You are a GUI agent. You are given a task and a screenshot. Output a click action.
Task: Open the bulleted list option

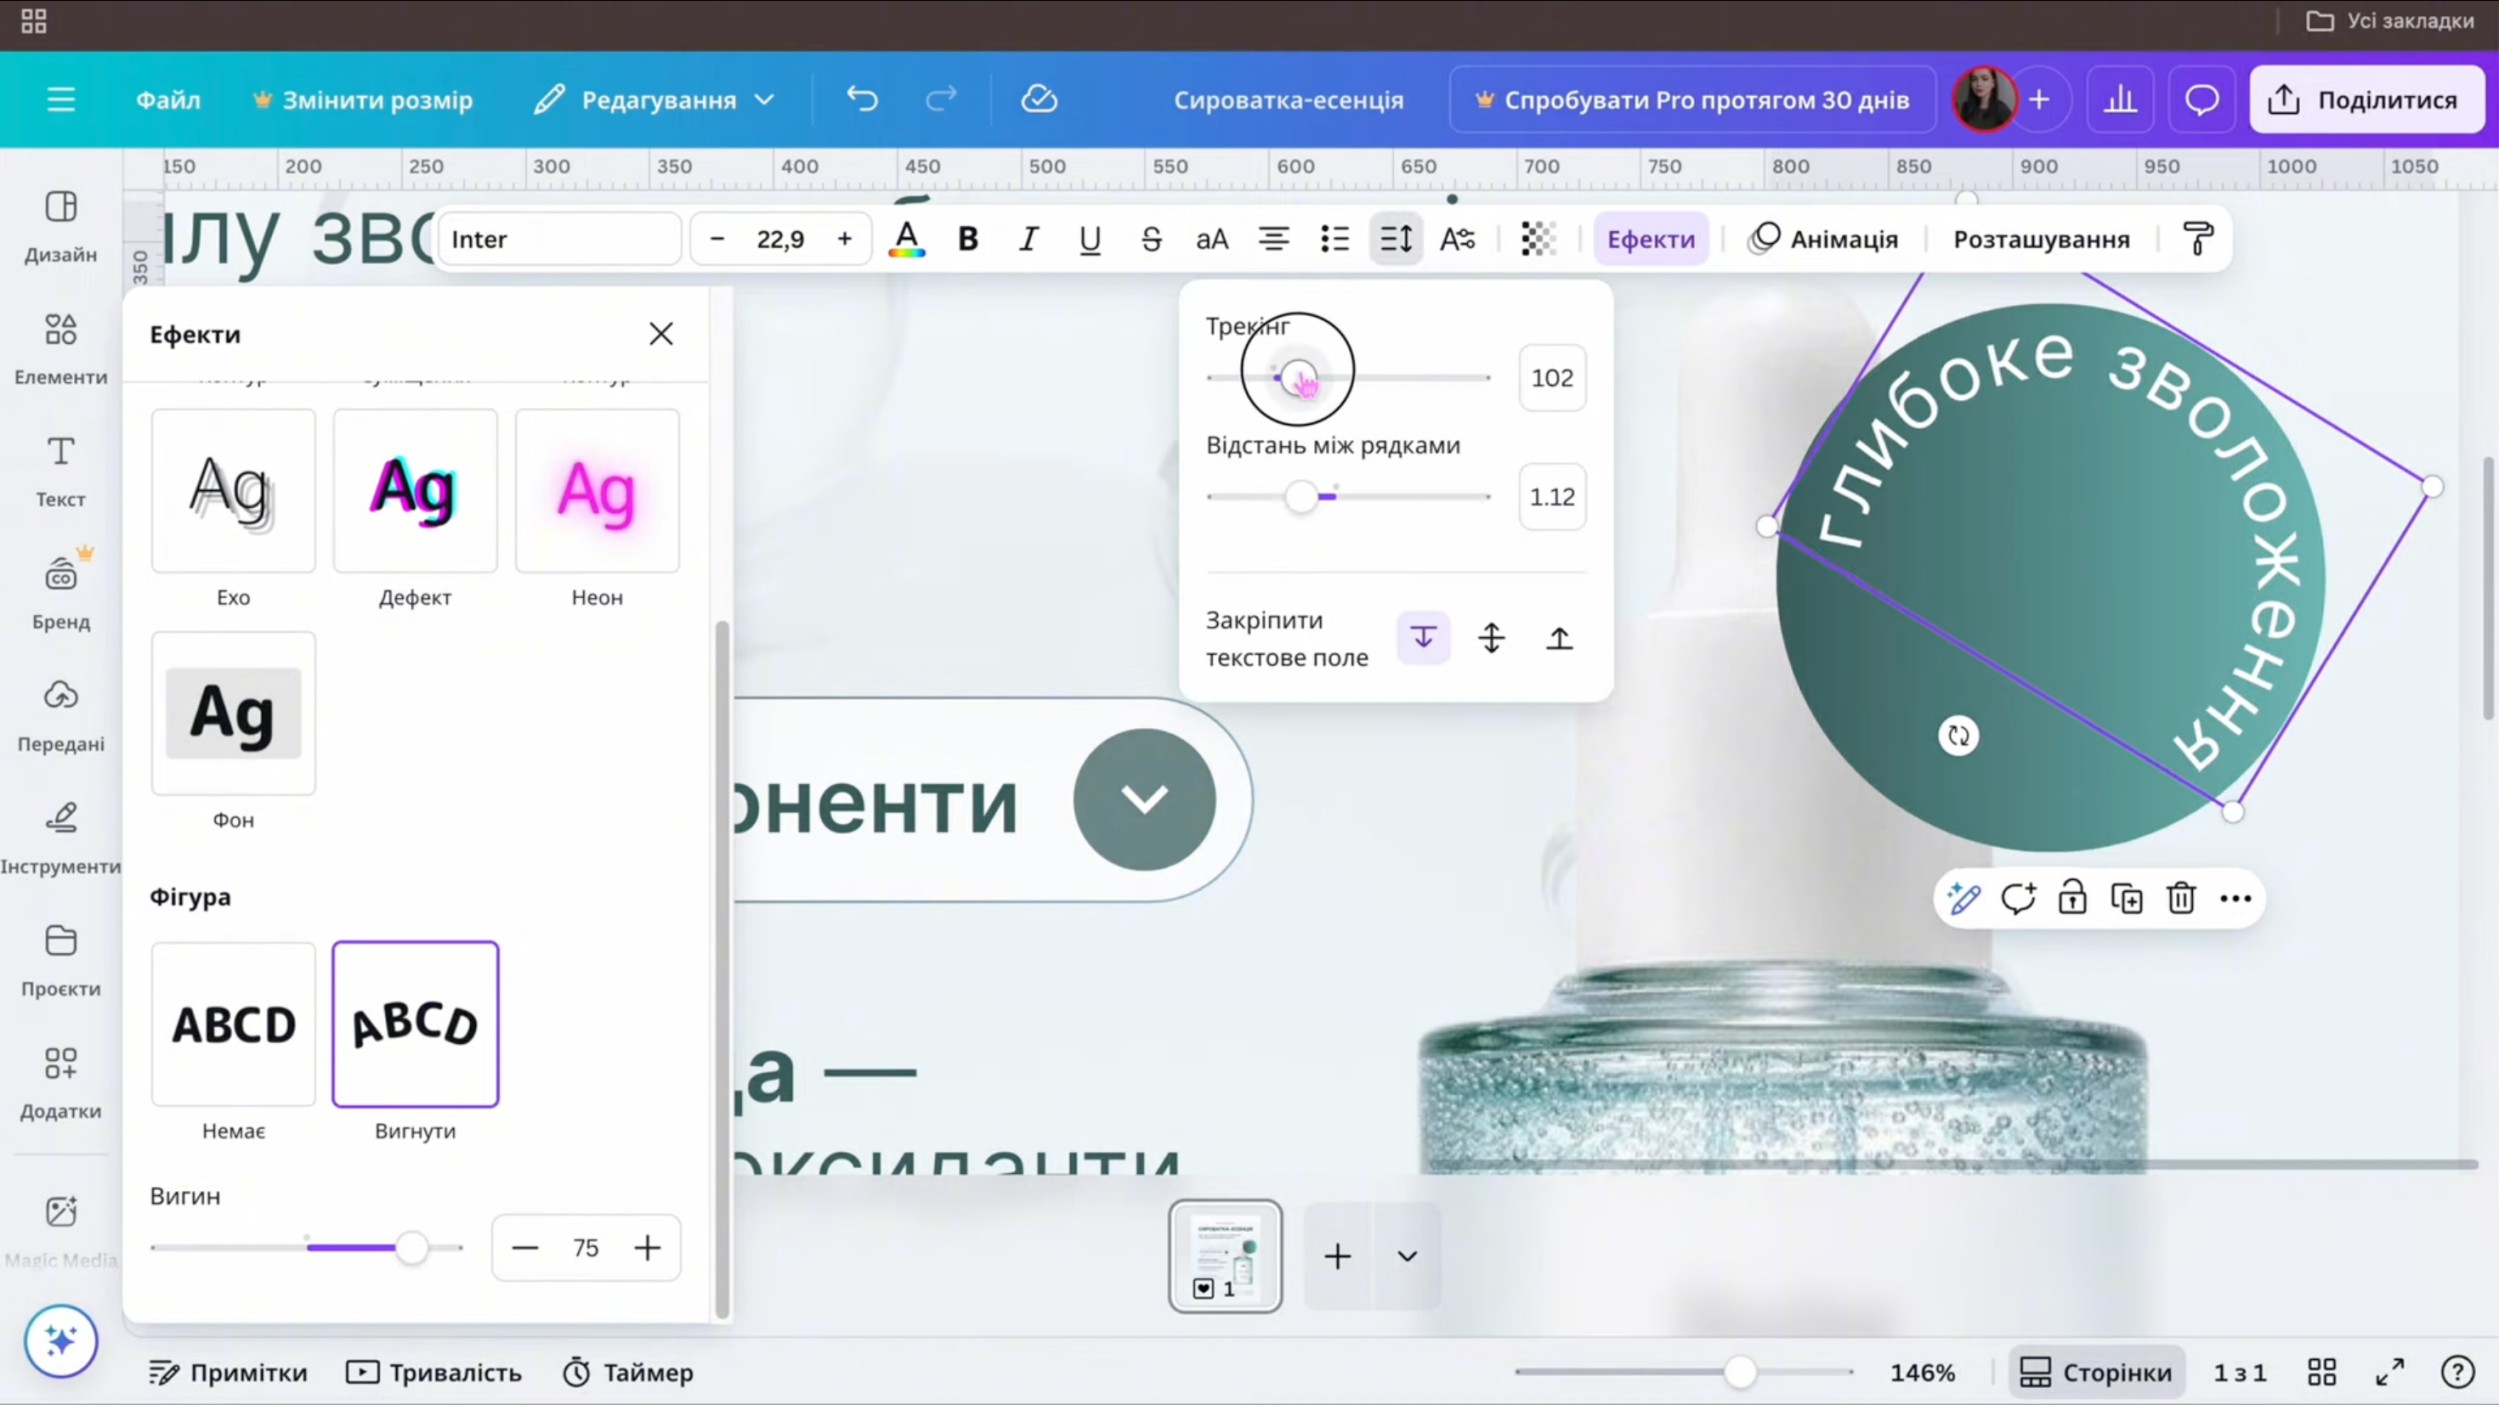coord(1334,239)
